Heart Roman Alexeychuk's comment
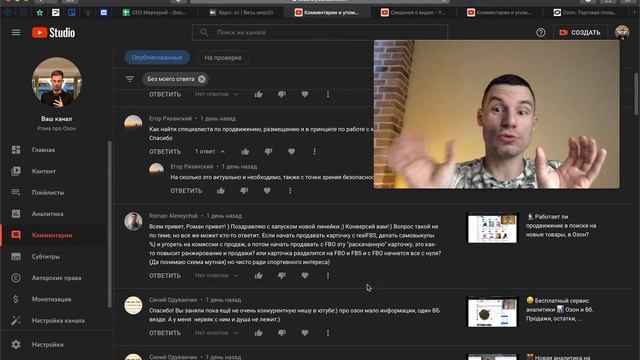Viewport: 640px width, 360px height. point(304,276)
